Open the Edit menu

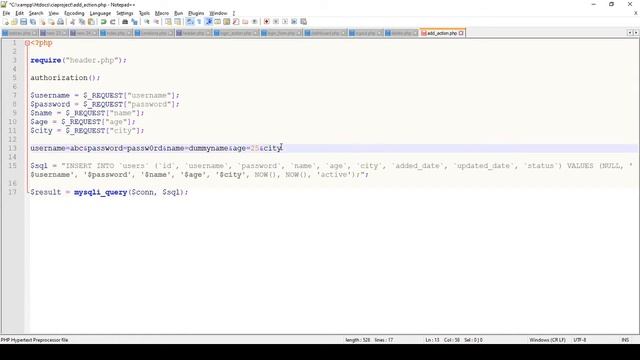[20, 13]
